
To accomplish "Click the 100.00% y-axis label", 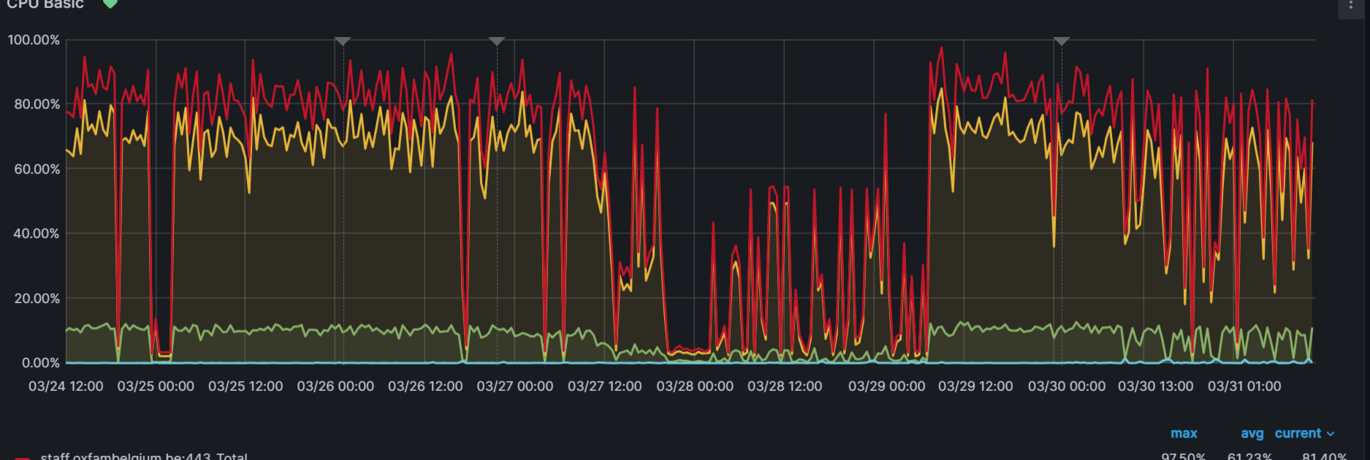I will tap(34, 40).
